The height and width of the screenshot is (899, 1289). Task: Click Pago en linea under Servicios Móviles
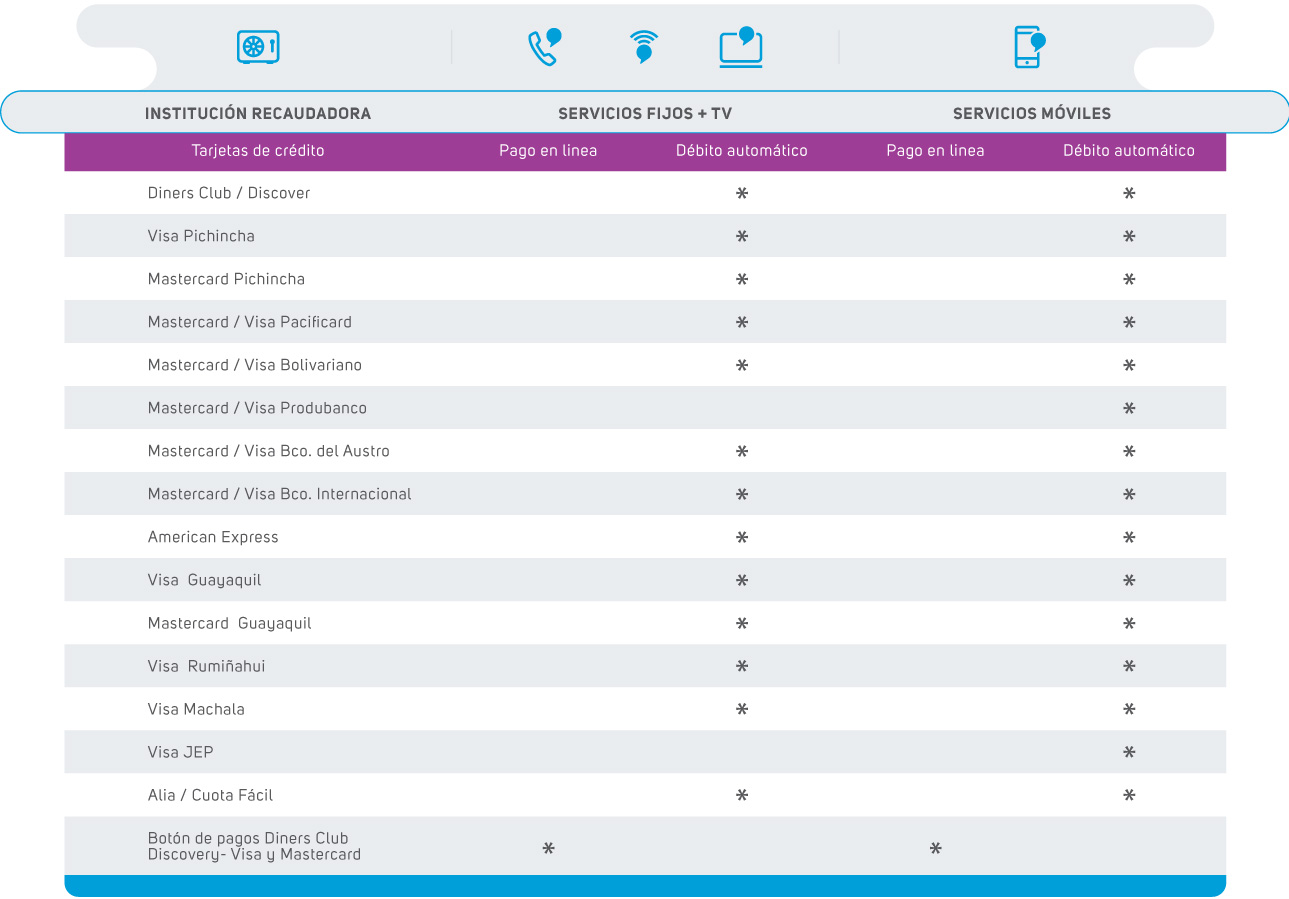[x=935, y=151]
